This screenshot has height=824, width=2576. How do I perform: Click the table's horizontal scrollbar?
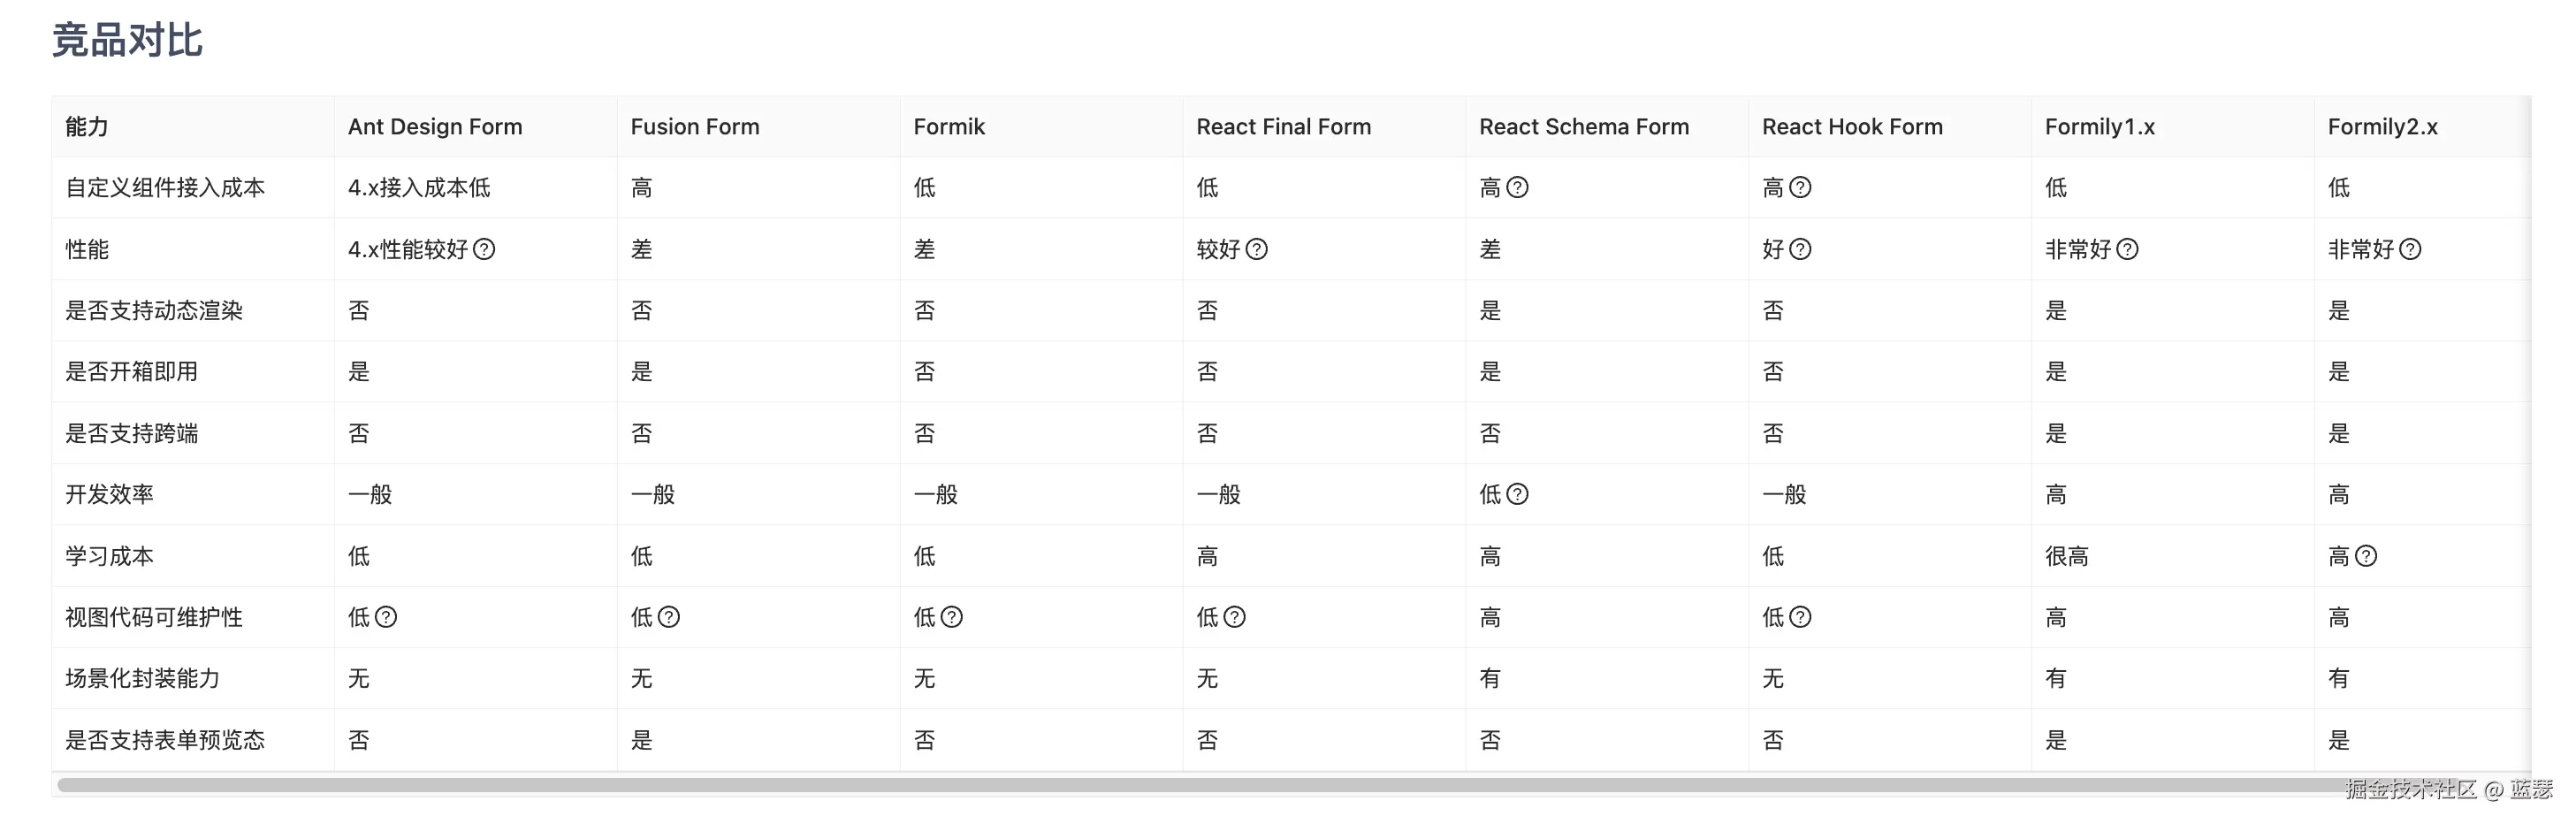(x=1200, y=785)
